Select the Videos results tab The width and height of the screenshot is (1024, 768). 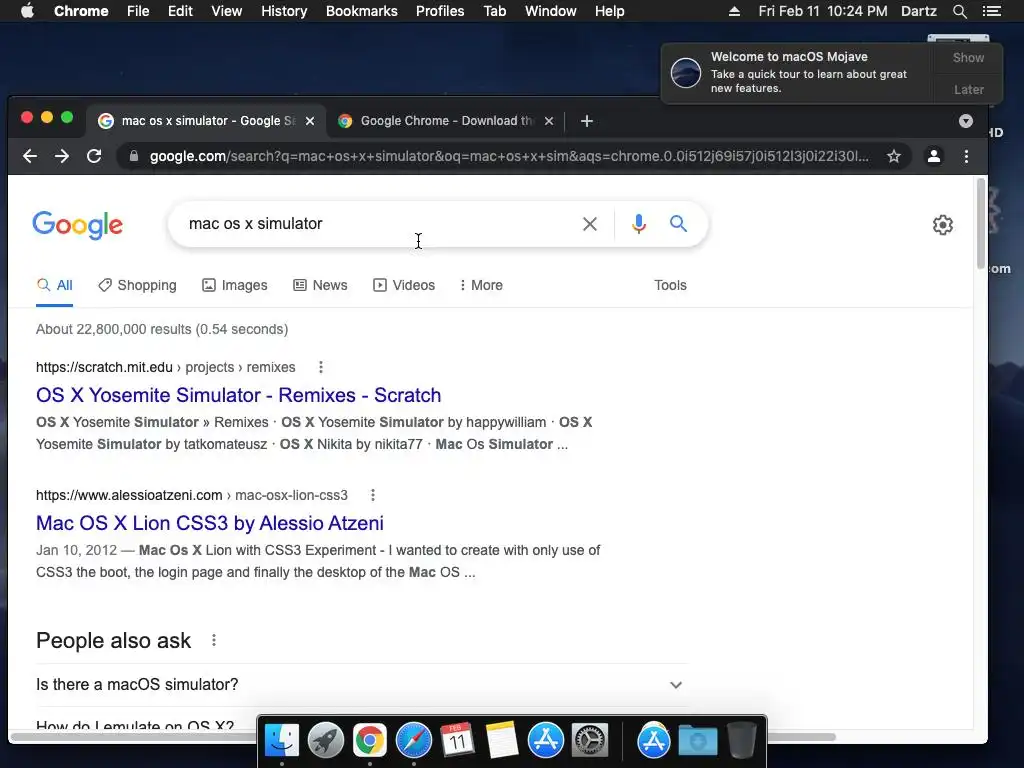click(x=404, y=285)
